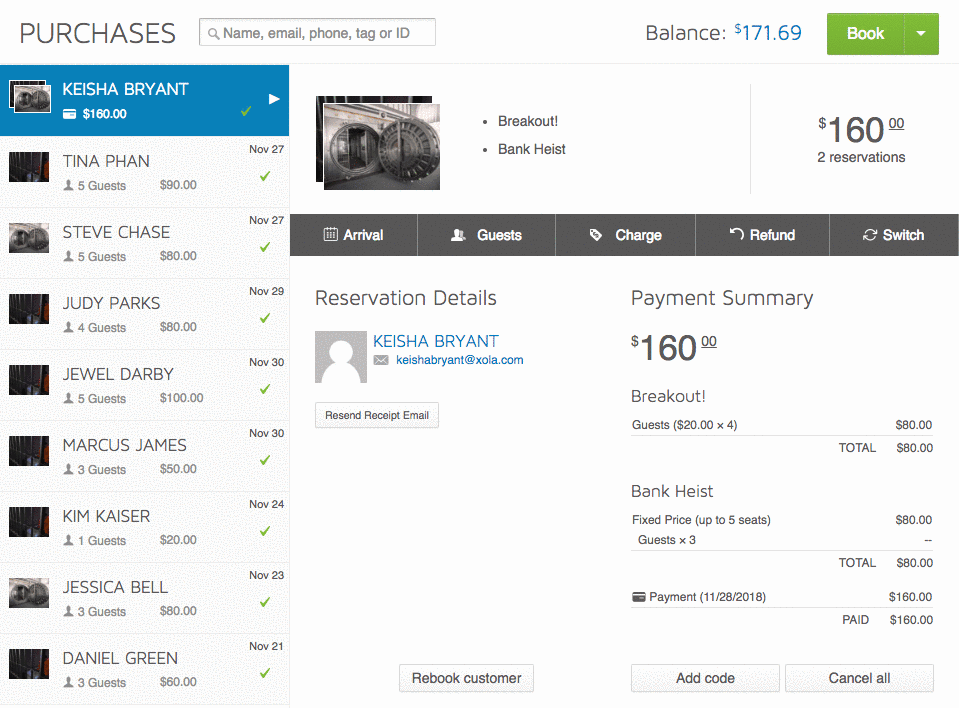
Task: Click the envelope email icon
Action: [381, 360]
